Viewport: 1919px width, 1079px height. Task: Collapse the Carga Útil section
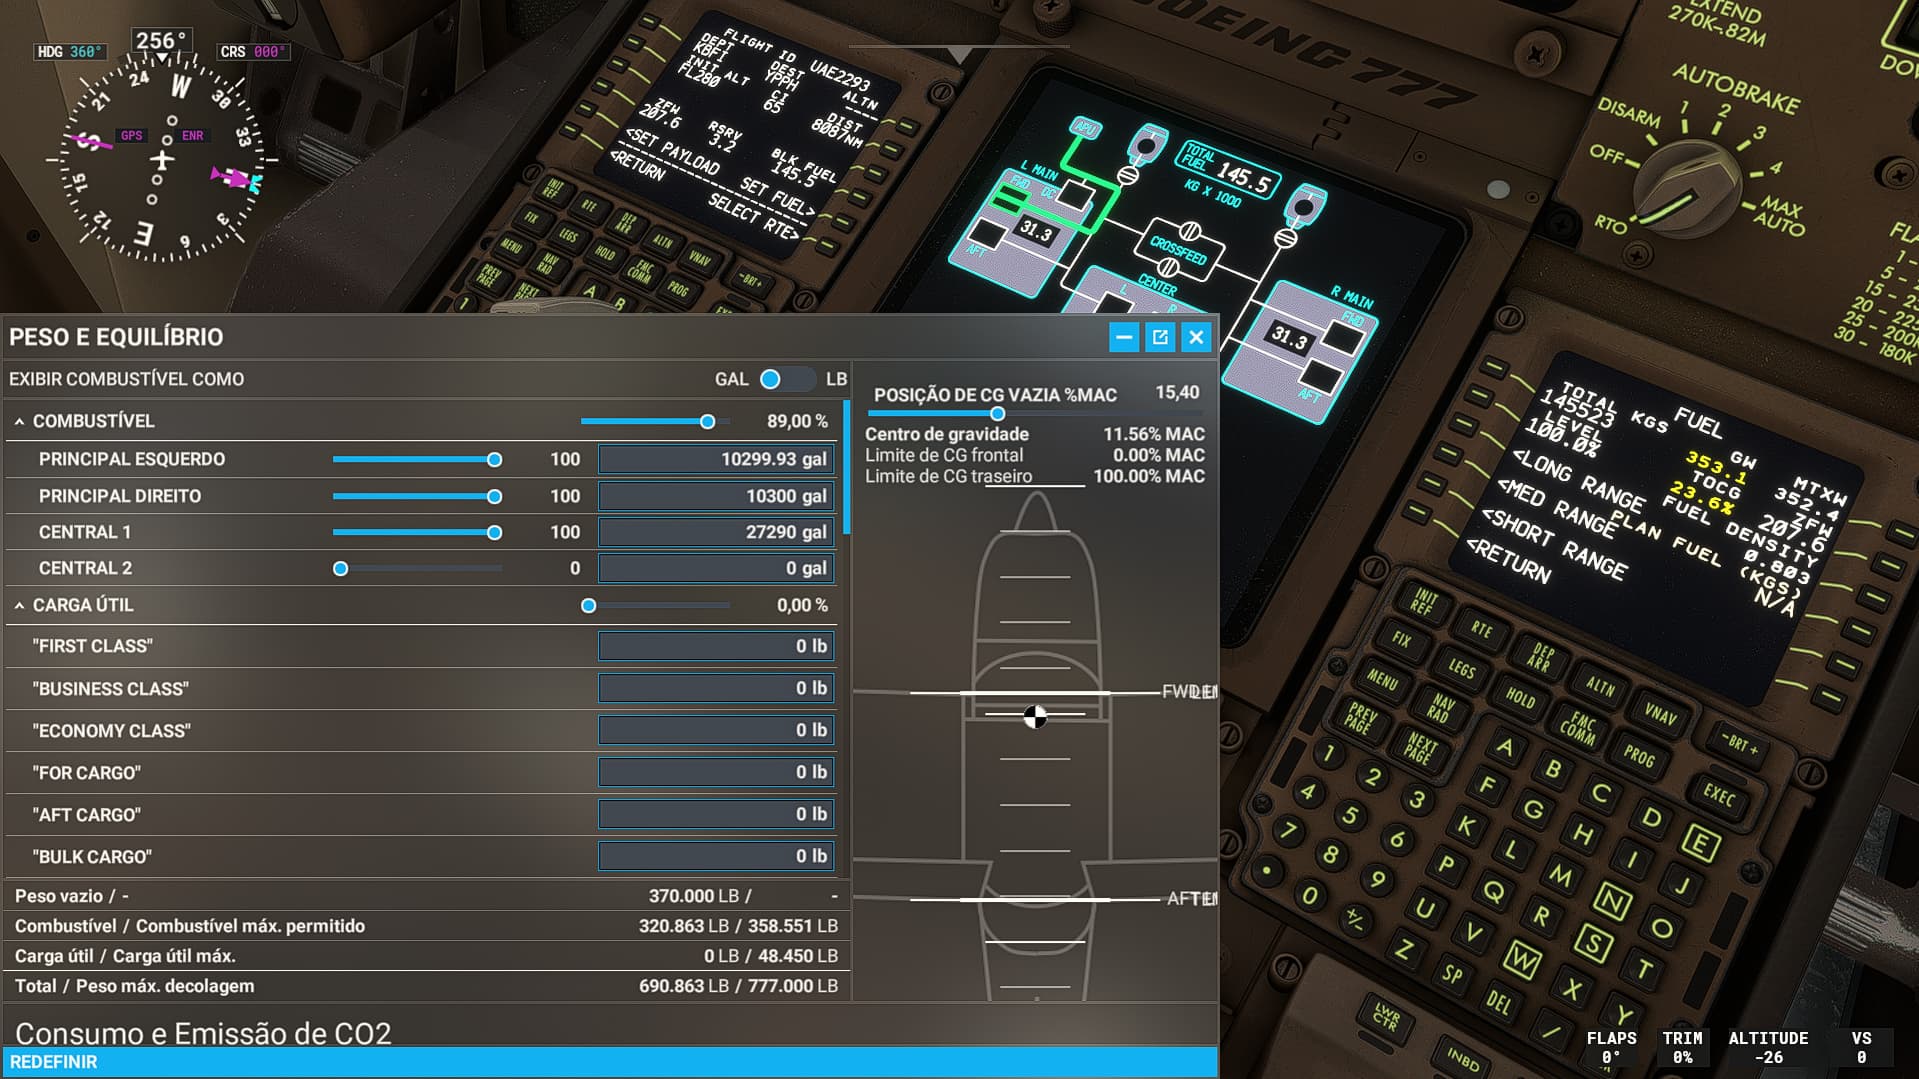pyautogui.click(x=19, y=606)
